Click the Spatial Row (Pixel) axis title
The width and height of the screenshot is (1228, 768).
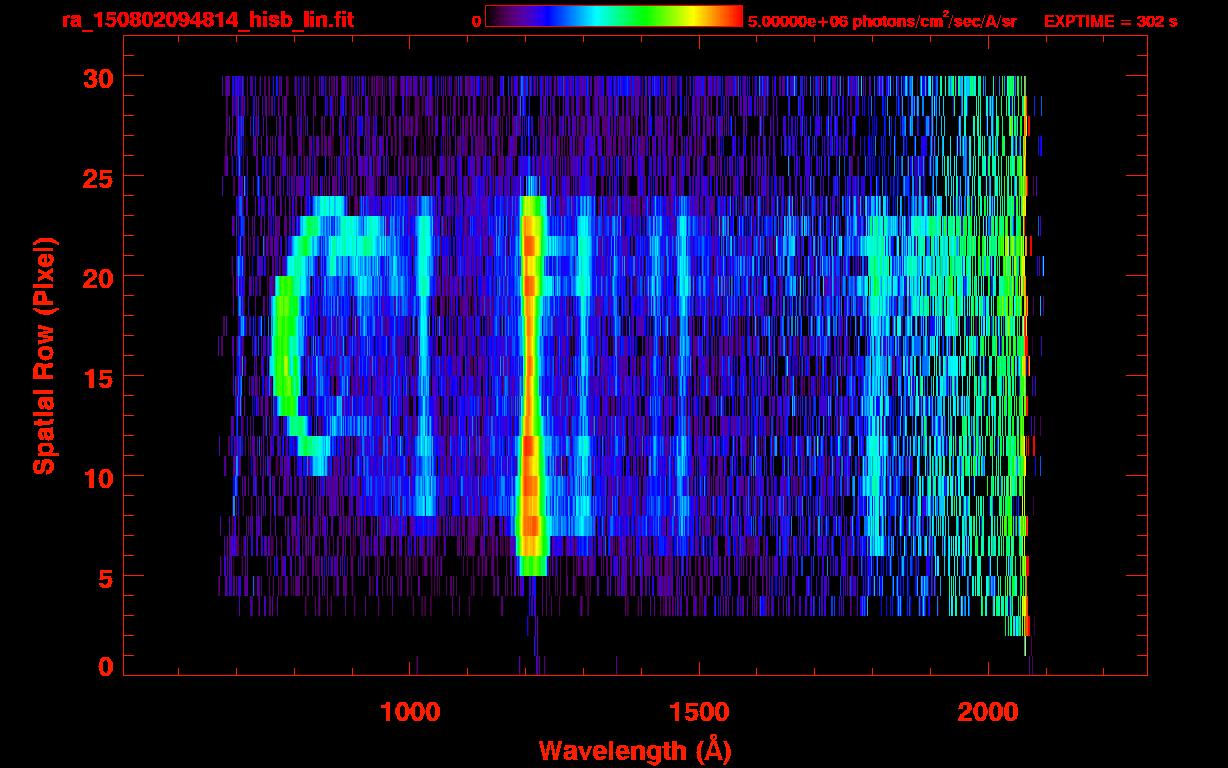[x=44, y=355]
